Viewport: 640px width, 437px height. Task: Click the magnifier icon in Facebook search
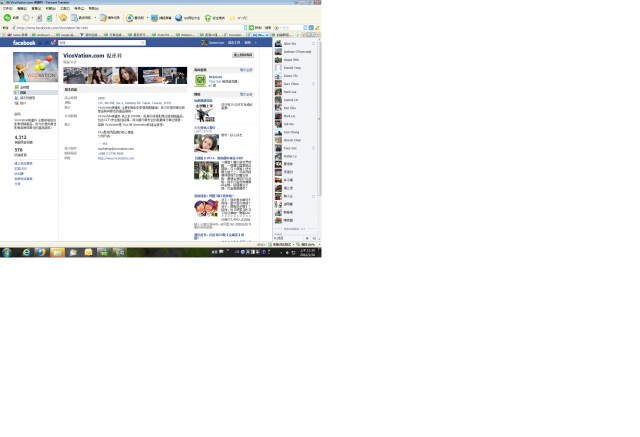coord(142,42)
